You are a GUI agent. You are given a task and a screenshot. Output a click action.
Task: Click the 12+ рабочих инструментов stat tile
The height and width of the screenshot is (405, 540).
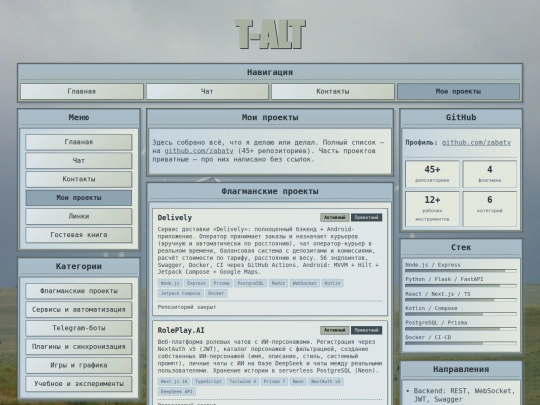[432, 209]
